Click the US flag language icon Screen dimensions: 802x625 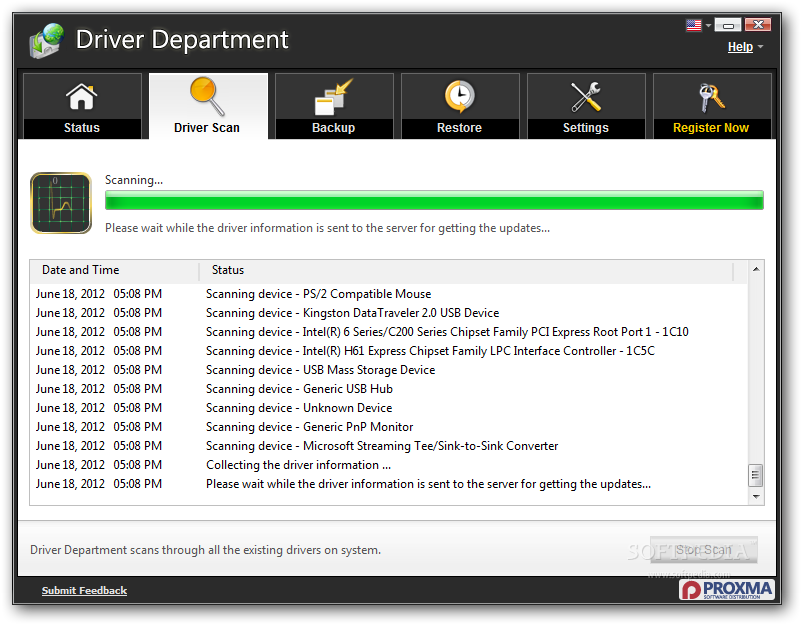(694, 25)
